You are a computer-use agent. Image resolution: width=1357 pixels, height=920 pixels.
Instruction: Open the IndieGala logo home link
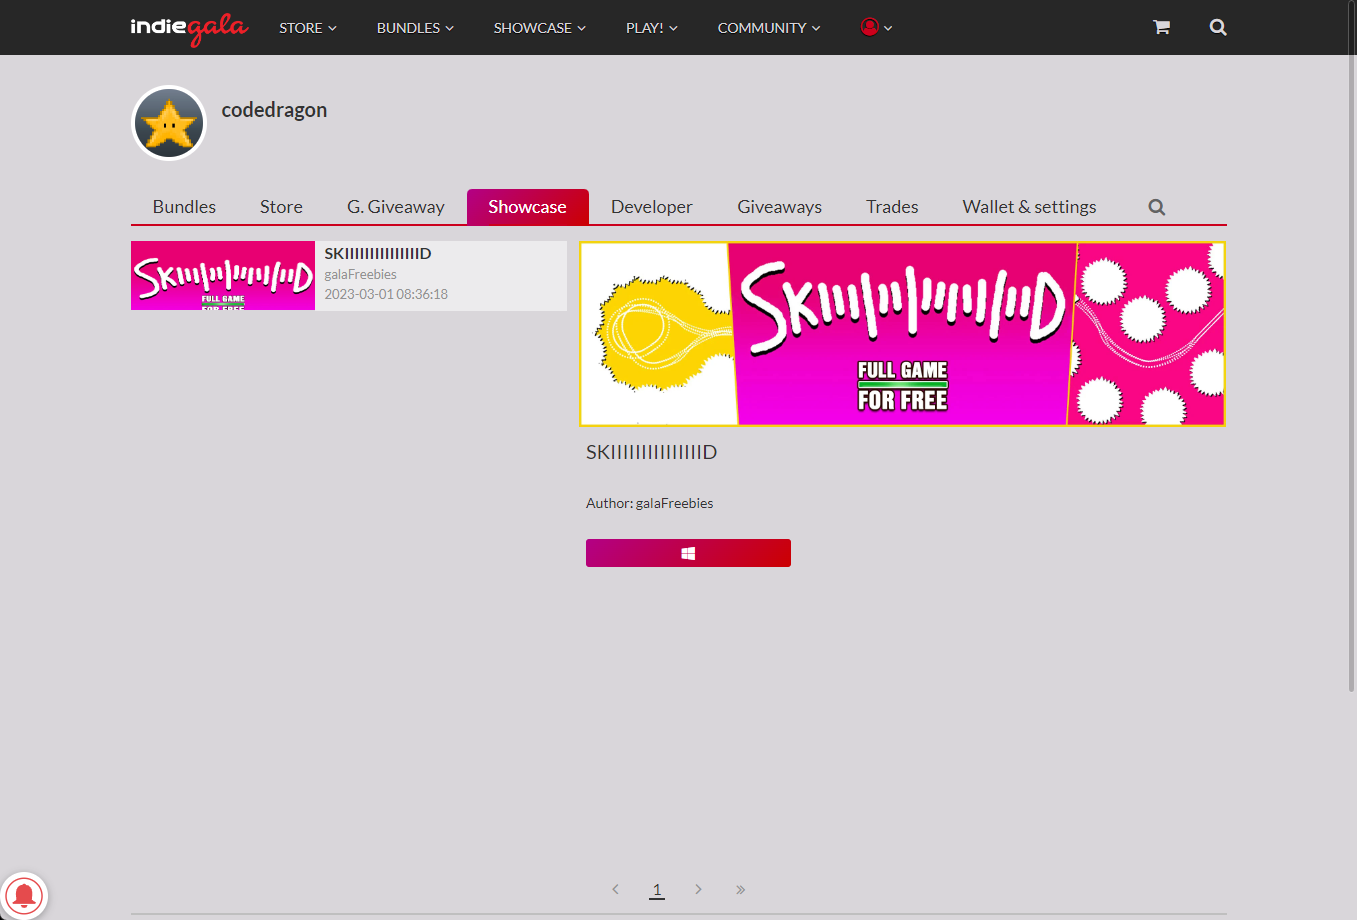coord(189,28)
